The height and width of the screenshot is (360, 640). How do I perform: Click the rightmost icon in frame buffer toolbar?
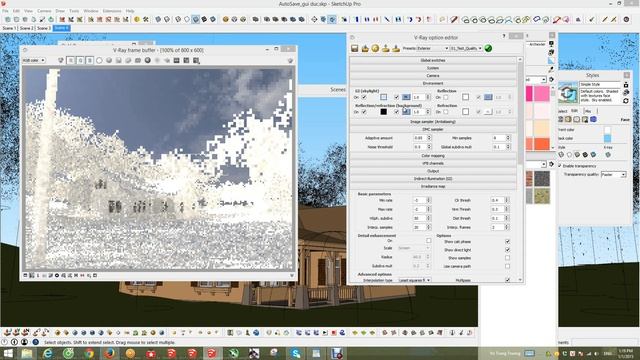coord(290,60)
